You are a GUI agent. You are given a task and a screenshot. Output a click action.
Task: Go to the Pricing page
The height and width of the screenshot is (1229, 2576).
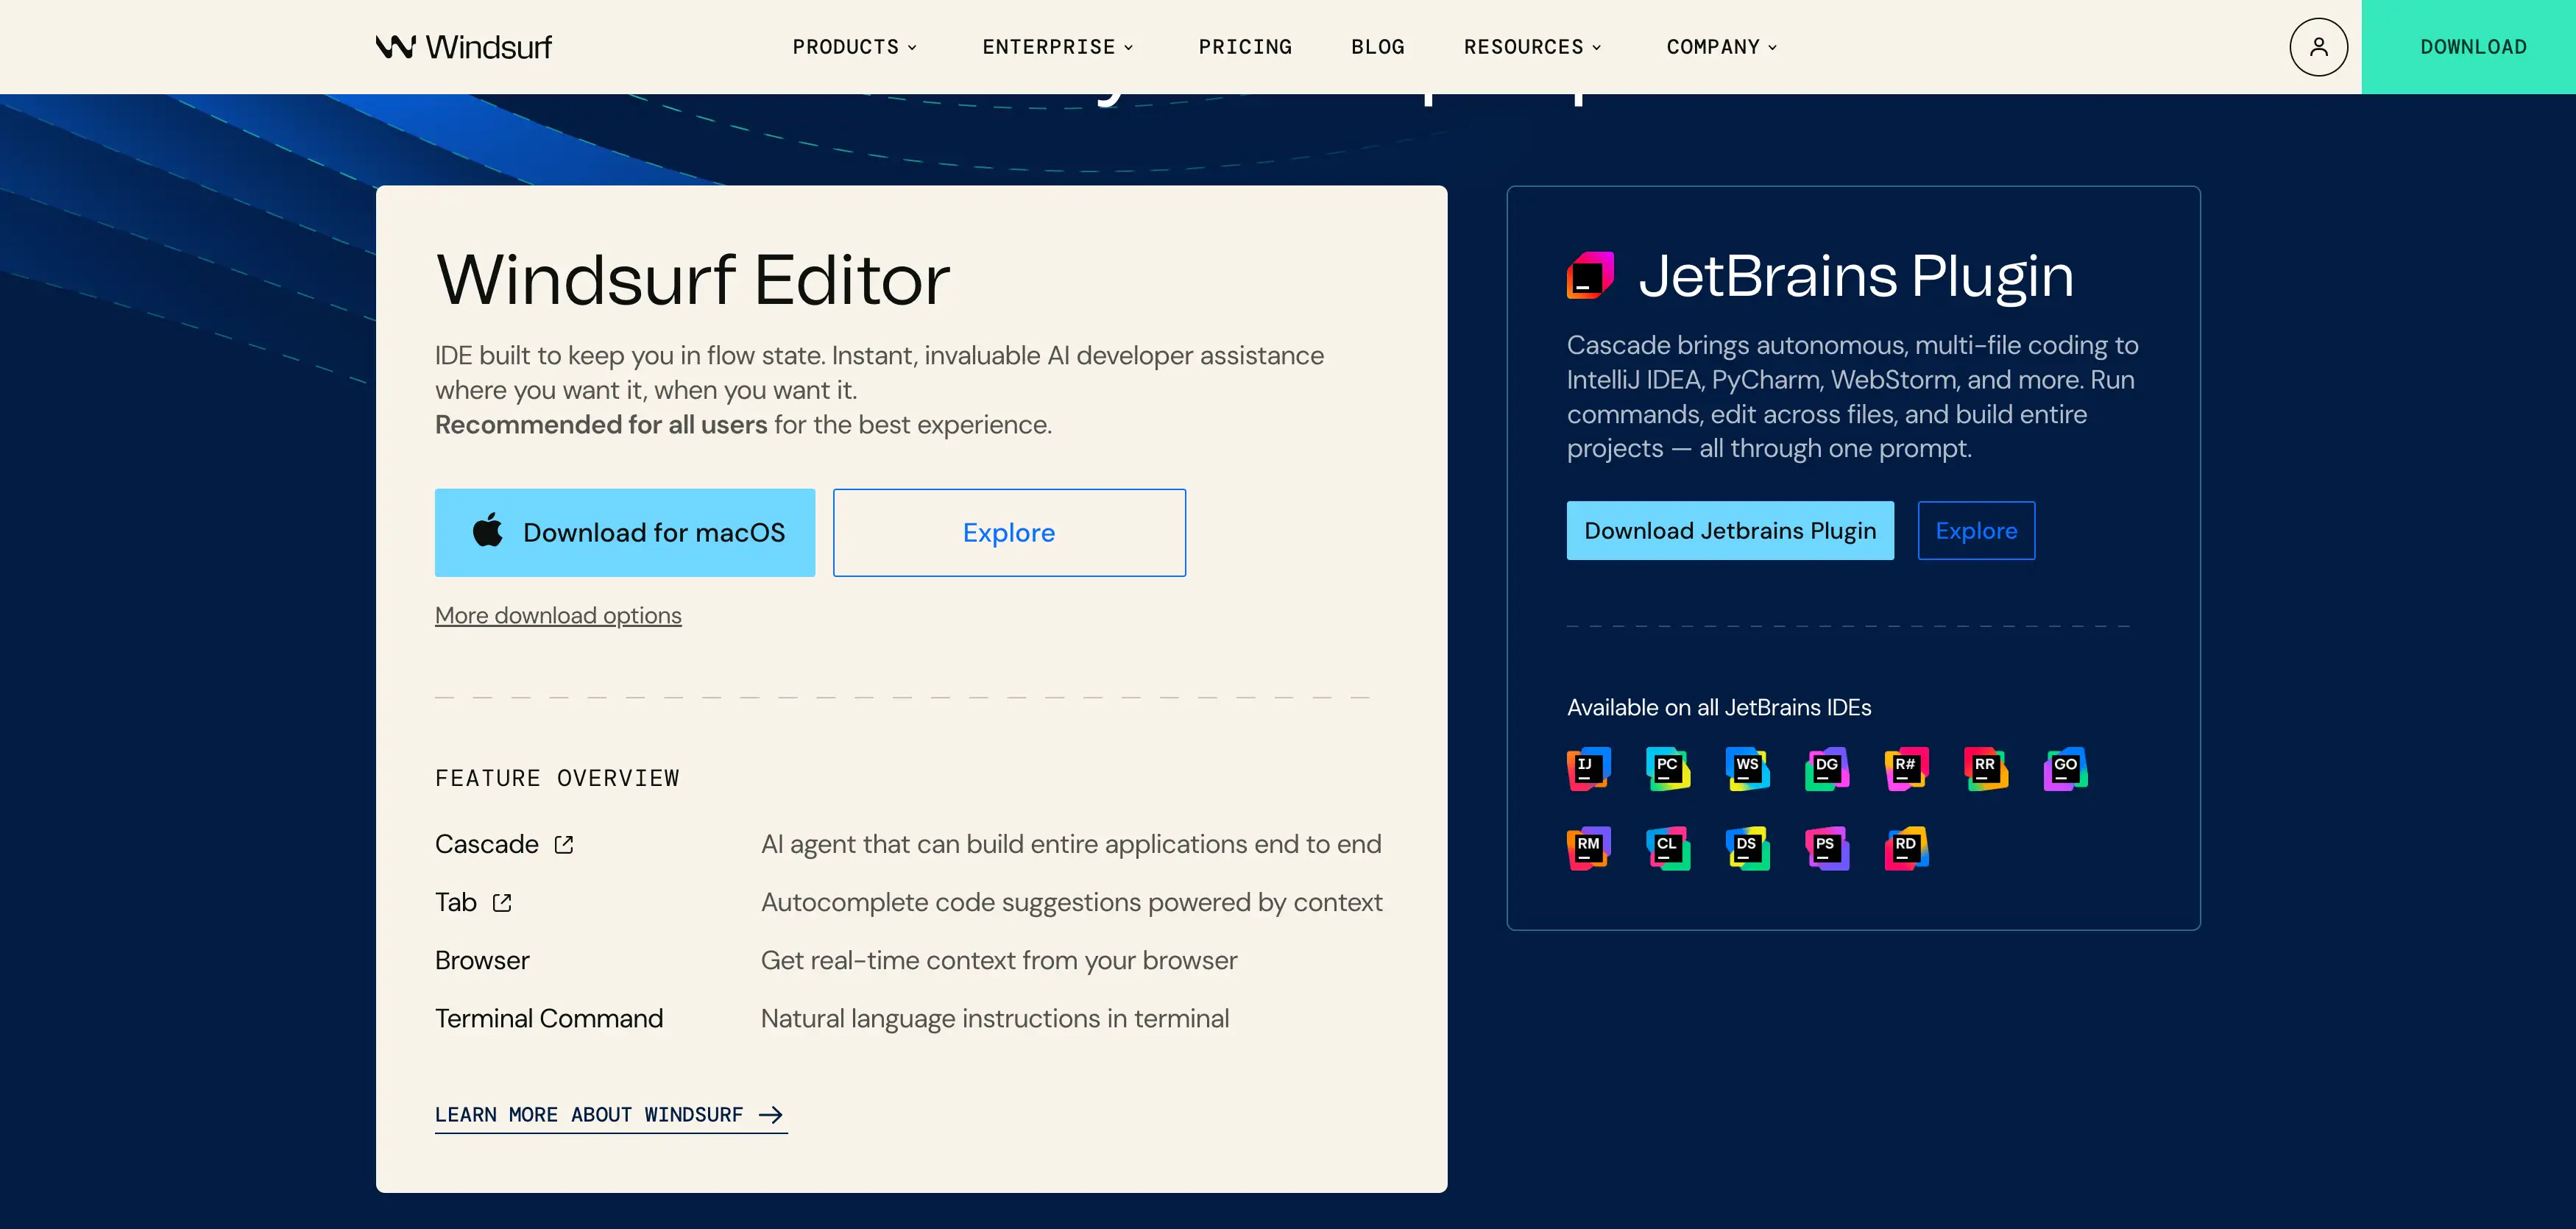click(x=1245, y=47)
